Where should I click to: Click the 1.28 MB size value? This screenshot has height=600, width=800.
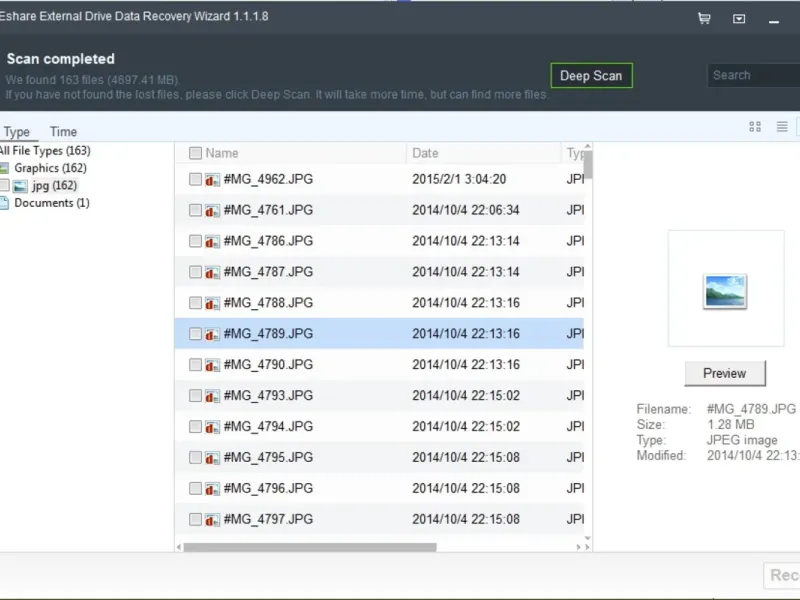click(731, 424)
